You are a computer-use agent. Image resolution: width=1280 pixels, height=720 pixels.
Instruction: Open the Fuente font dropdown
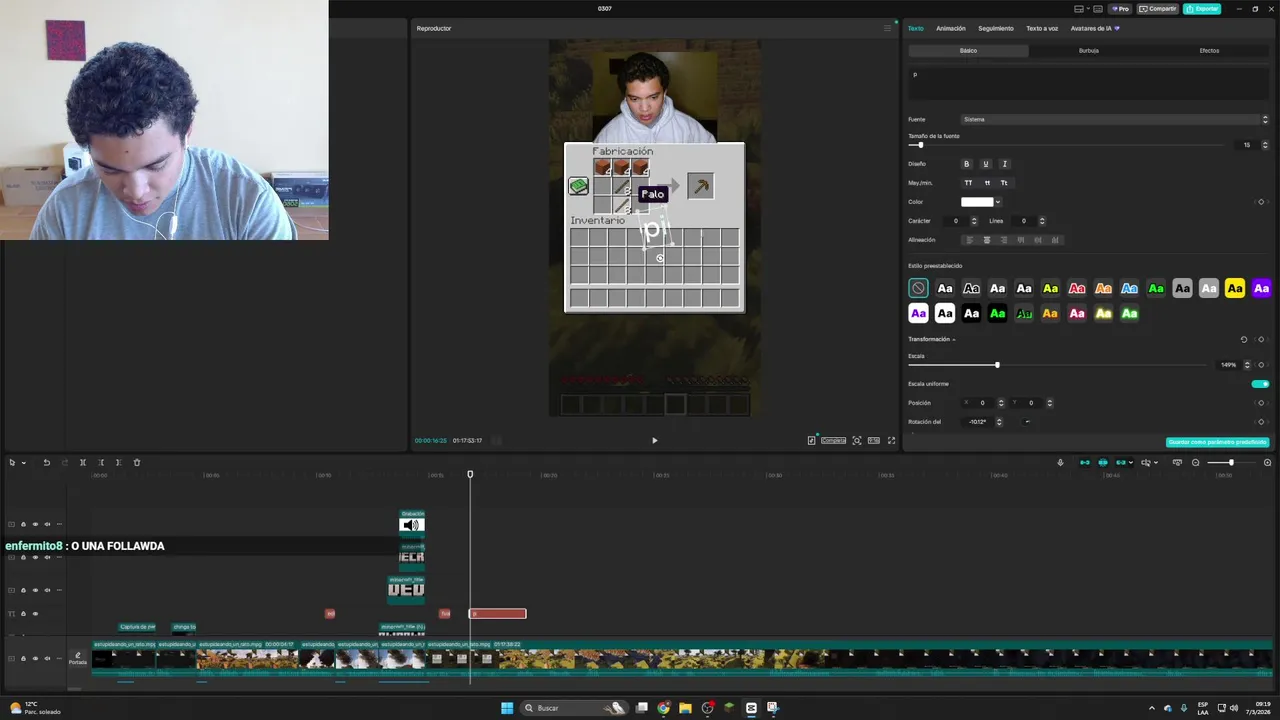tap(1115, 119)
